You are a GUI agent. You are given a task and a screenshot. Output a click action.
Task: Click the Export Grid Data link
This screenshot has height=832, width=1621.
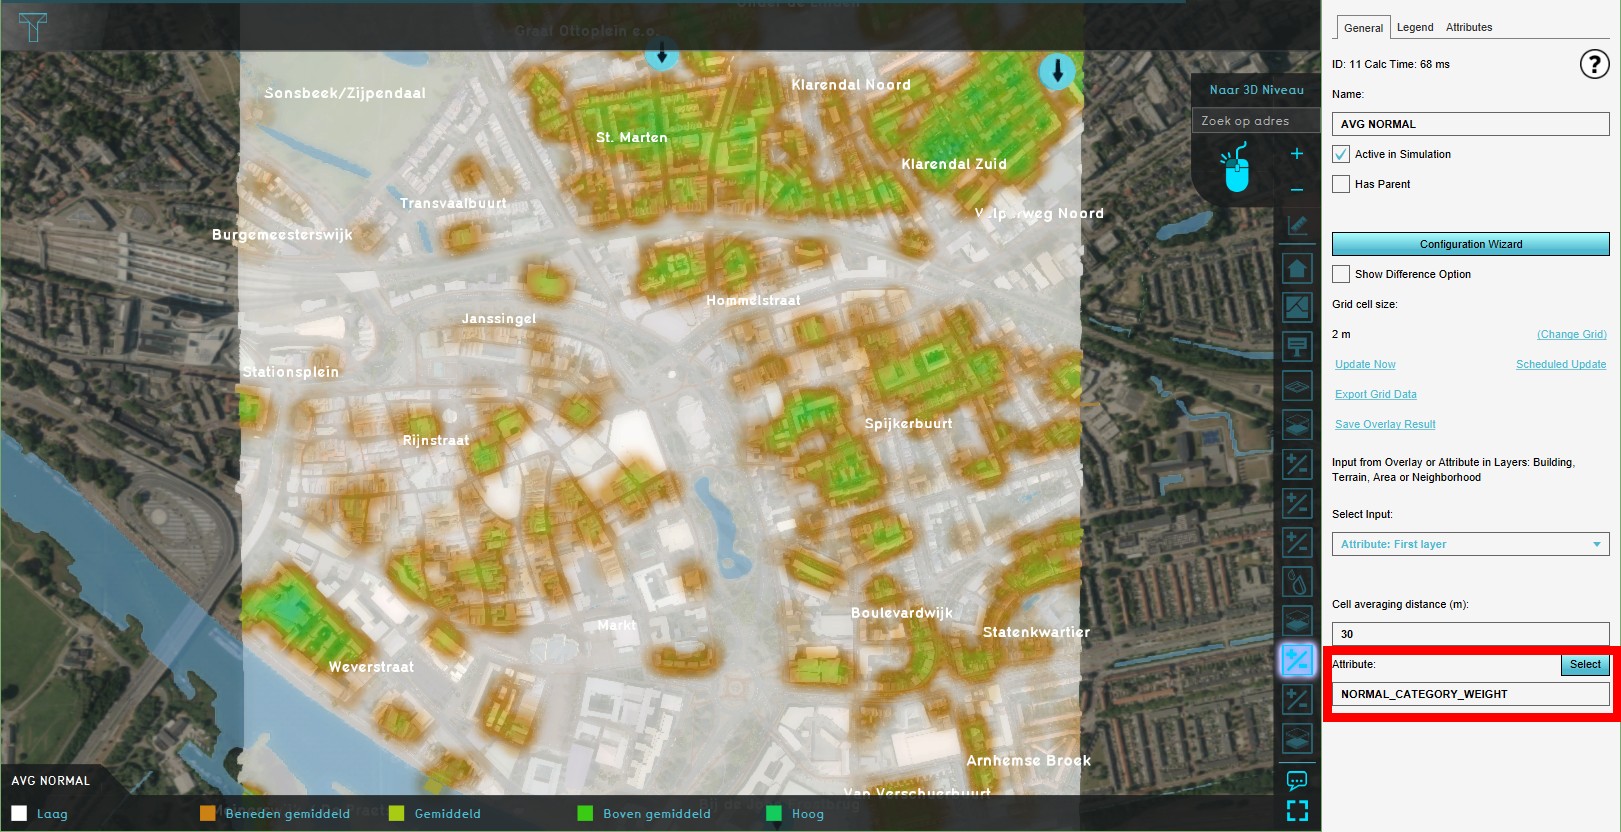1375,394
